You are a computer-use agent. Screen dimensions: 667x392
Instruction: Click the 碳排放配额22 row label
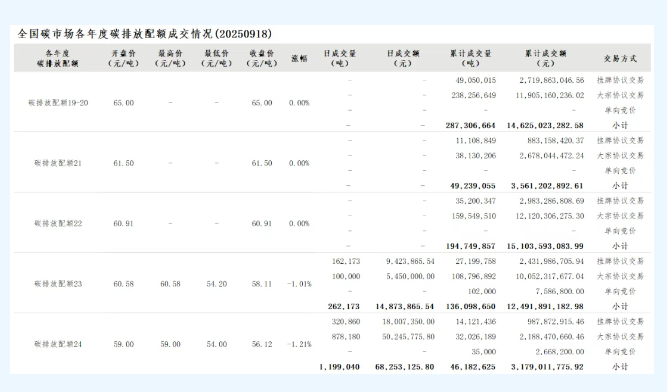coord(58,224)
